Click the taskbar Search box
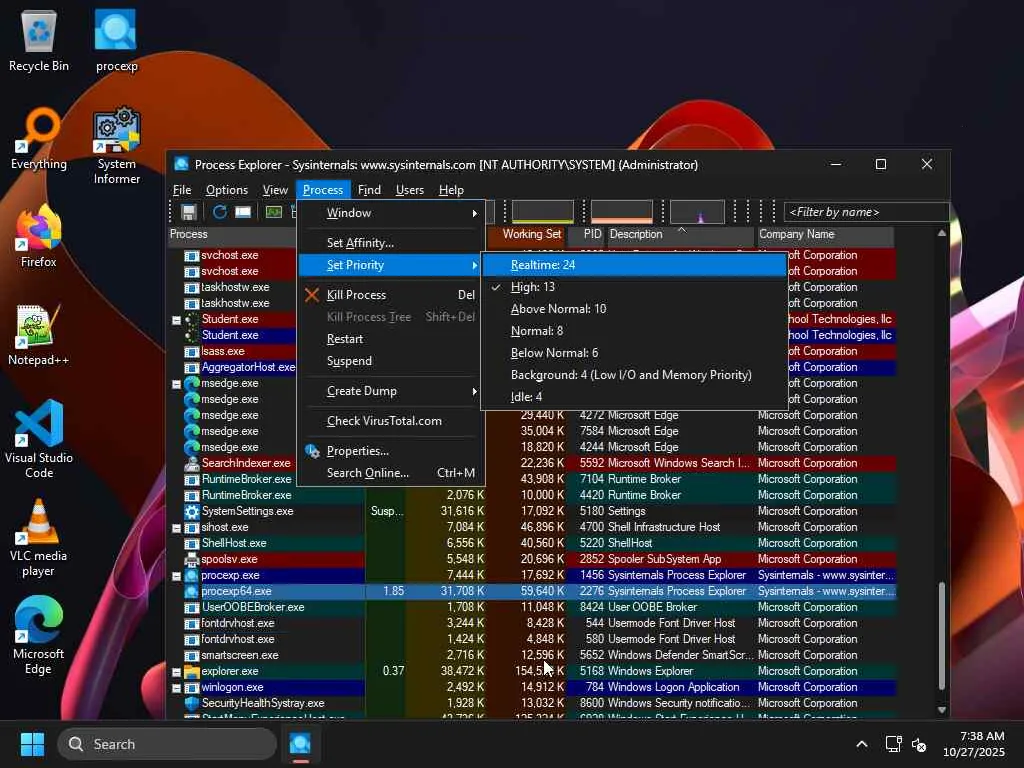This screenshot has height=768, width=1024. click(x=167, y=744)
